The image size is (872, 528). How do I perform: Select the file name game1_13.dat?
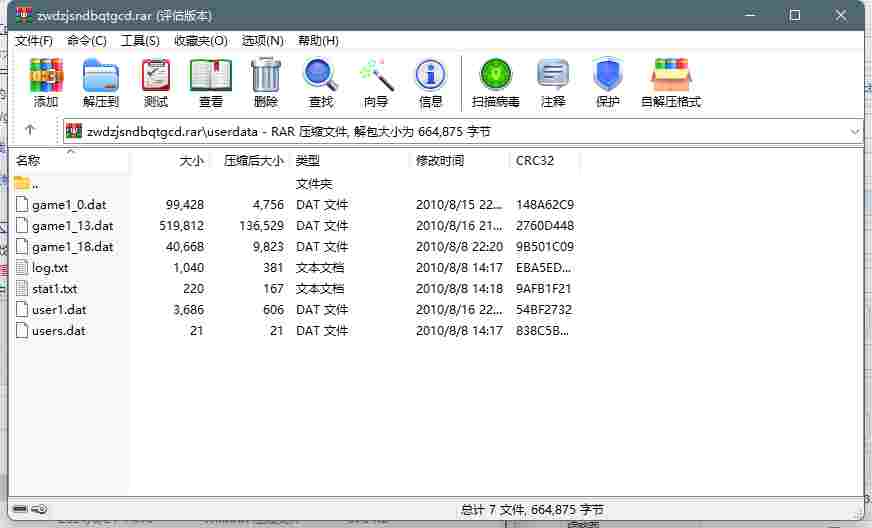(x=72, y=226)
